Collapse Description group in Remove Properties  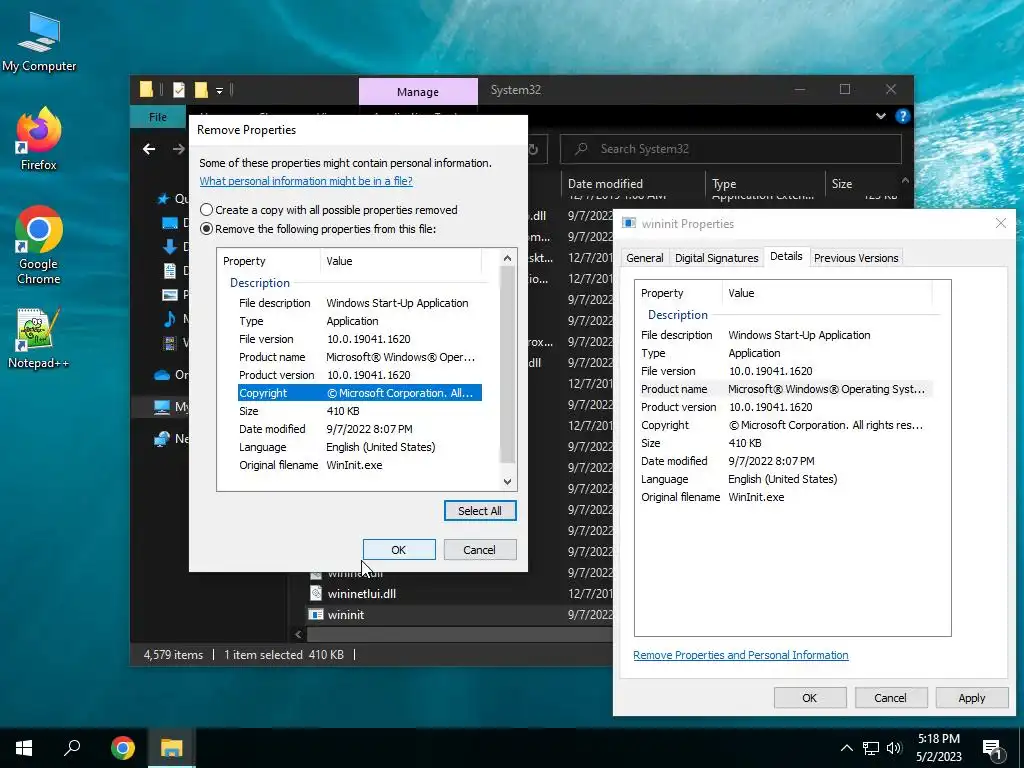(x=259, y=283)
